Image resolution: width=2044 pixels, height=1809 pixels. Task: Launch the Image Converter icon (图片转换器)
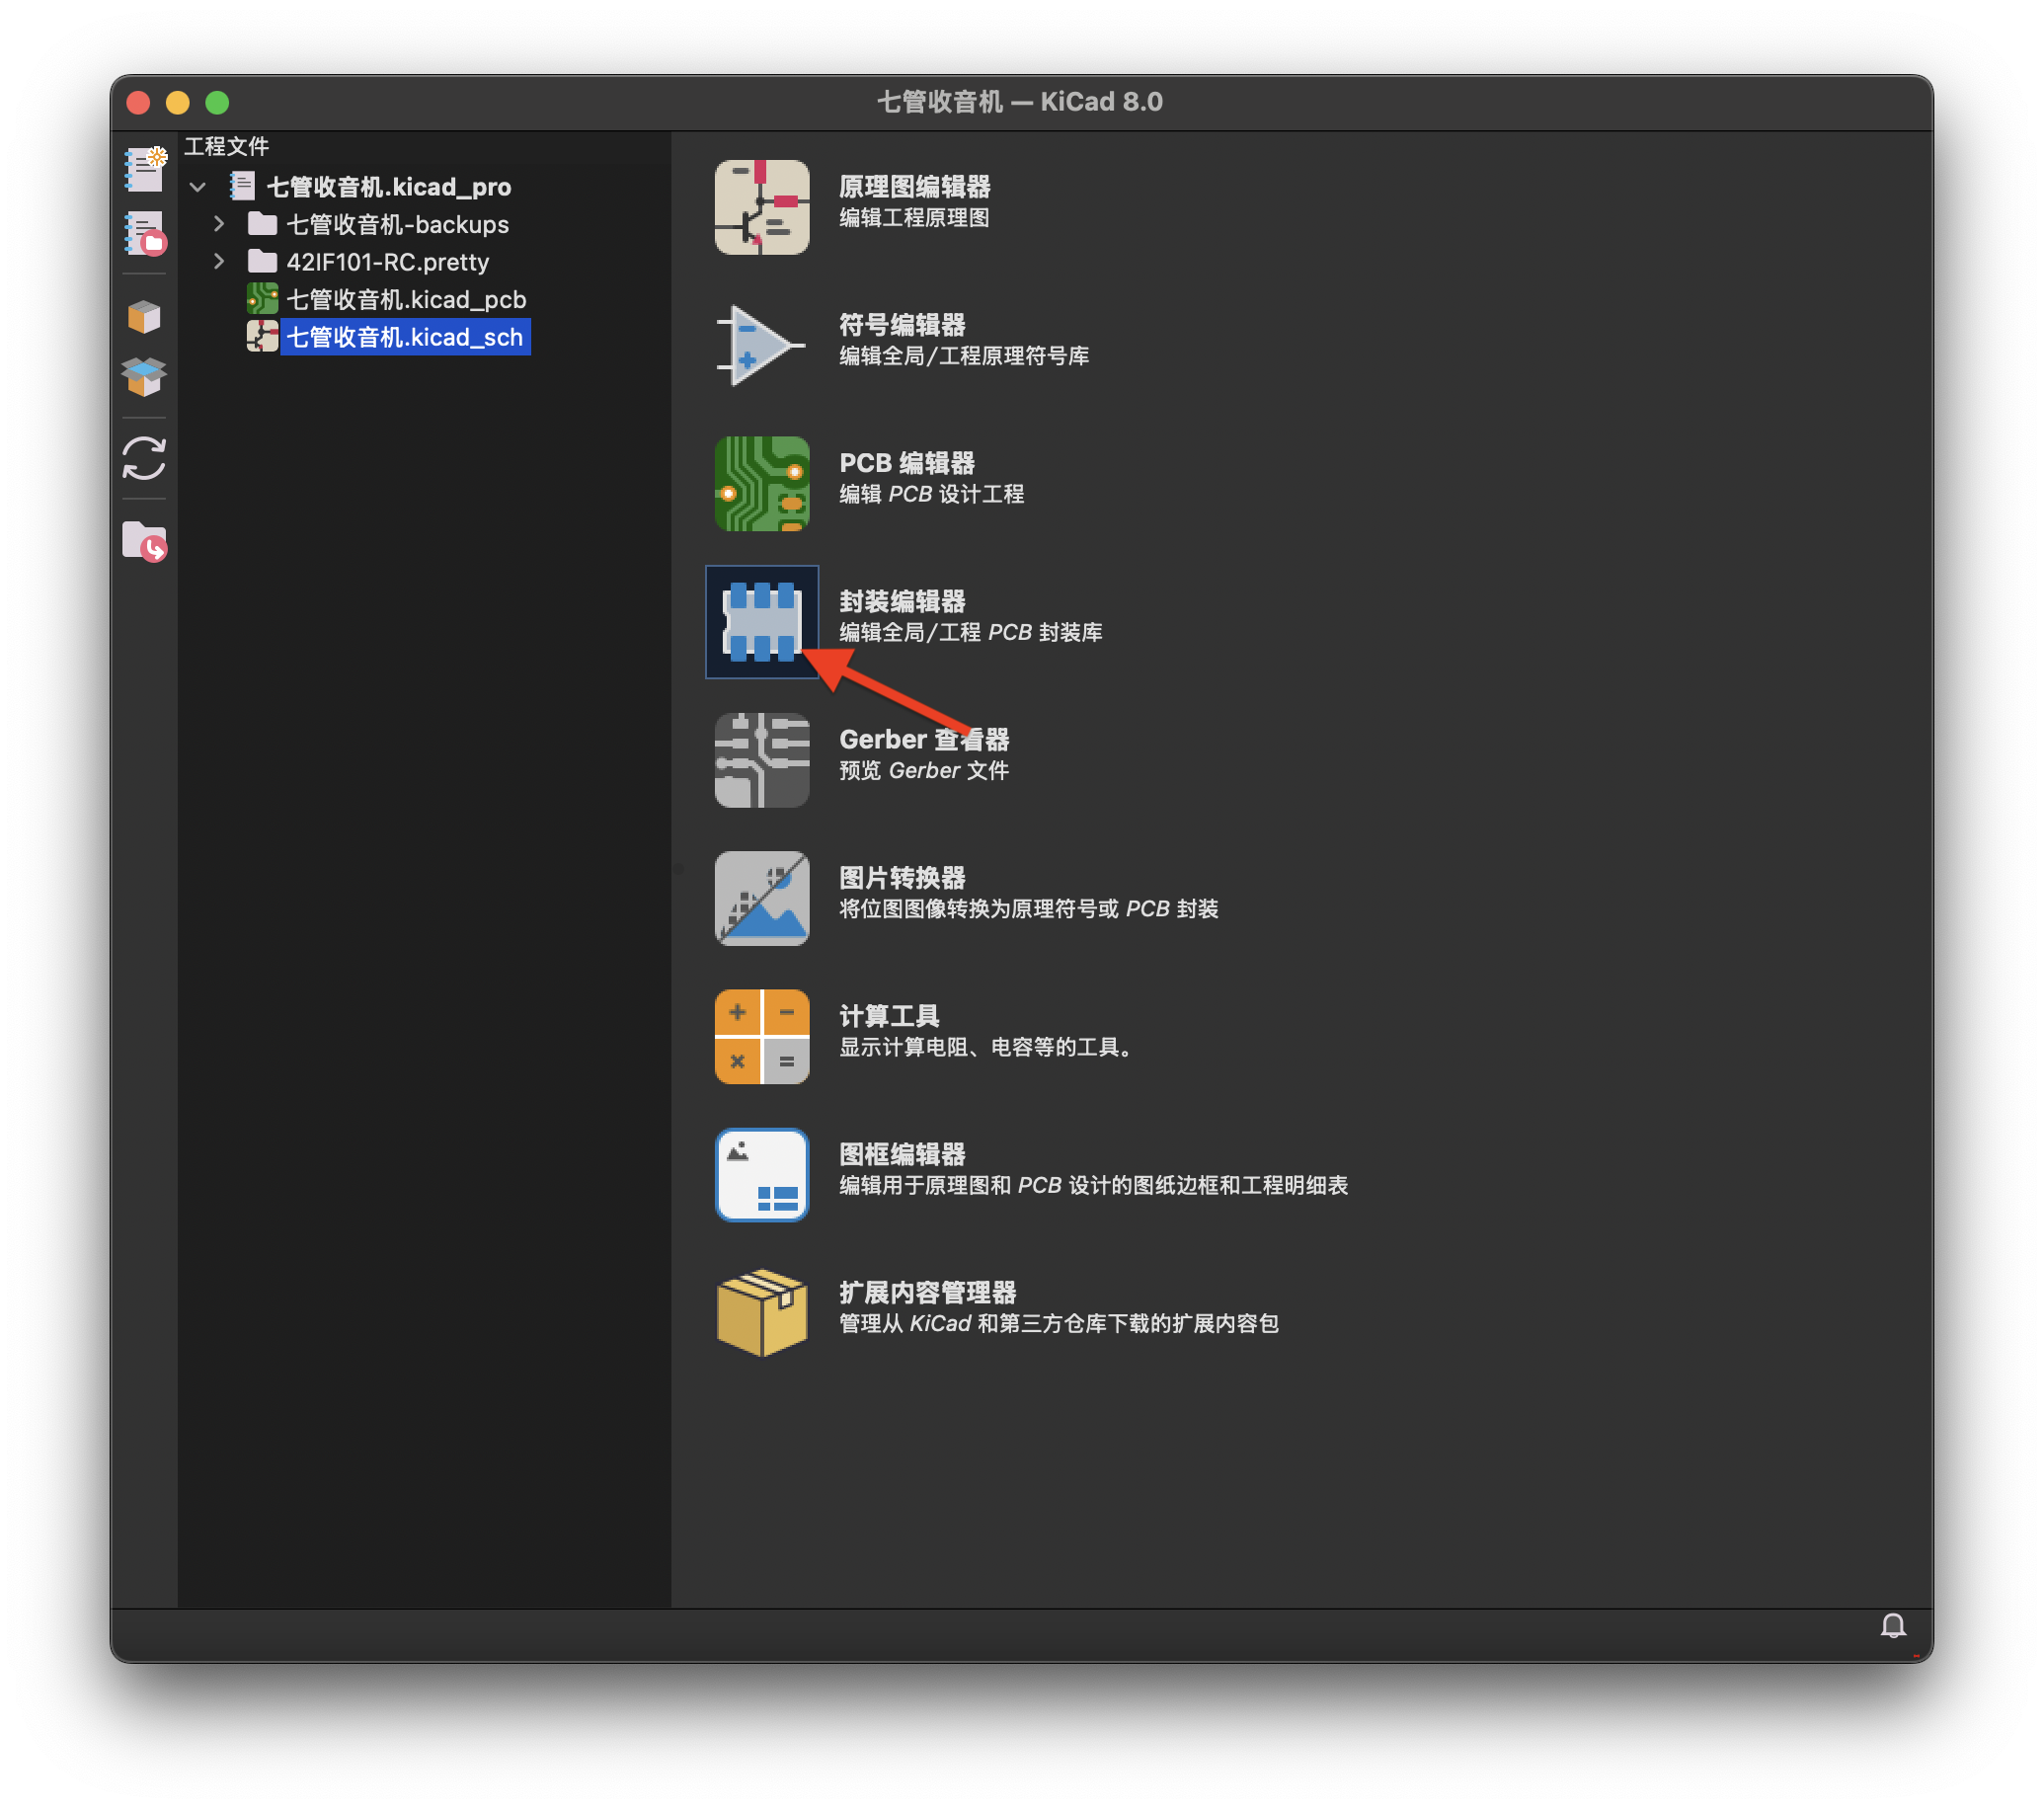[761, 898]
